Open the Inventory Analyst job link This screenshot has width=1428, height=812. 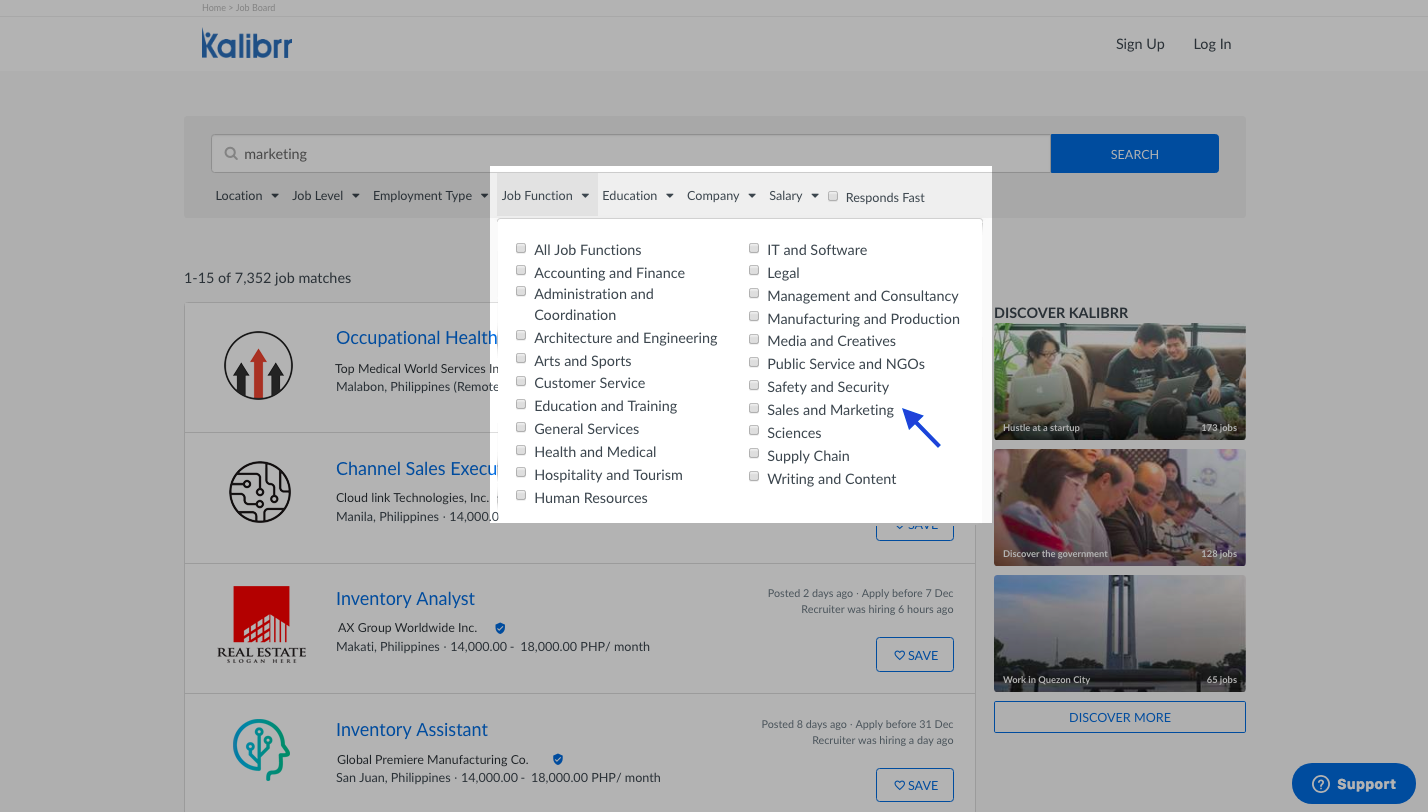click(x=405, y=599)
